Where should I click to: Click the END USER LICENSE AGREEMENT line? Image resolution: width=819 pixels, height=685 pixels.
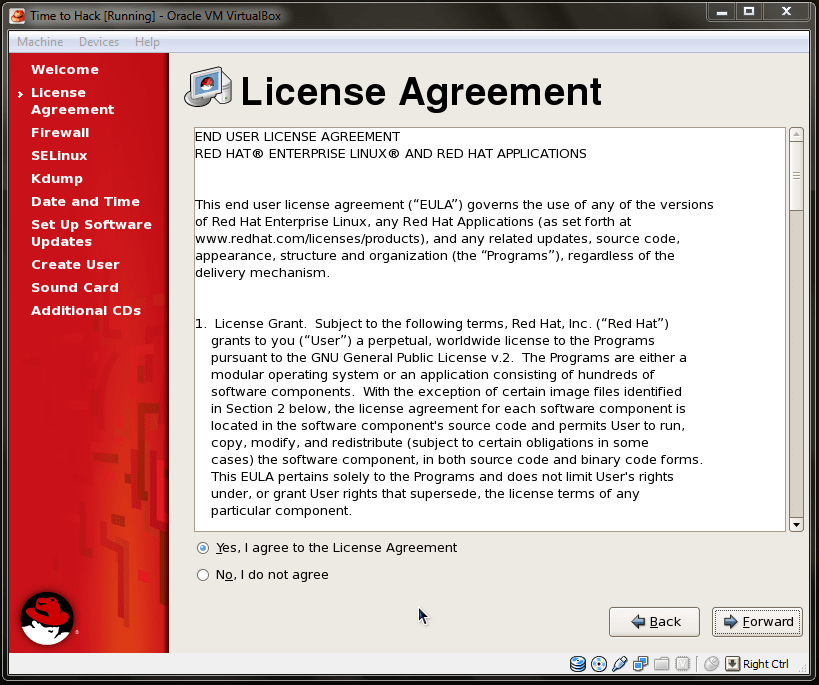click(x=297, y=137)
